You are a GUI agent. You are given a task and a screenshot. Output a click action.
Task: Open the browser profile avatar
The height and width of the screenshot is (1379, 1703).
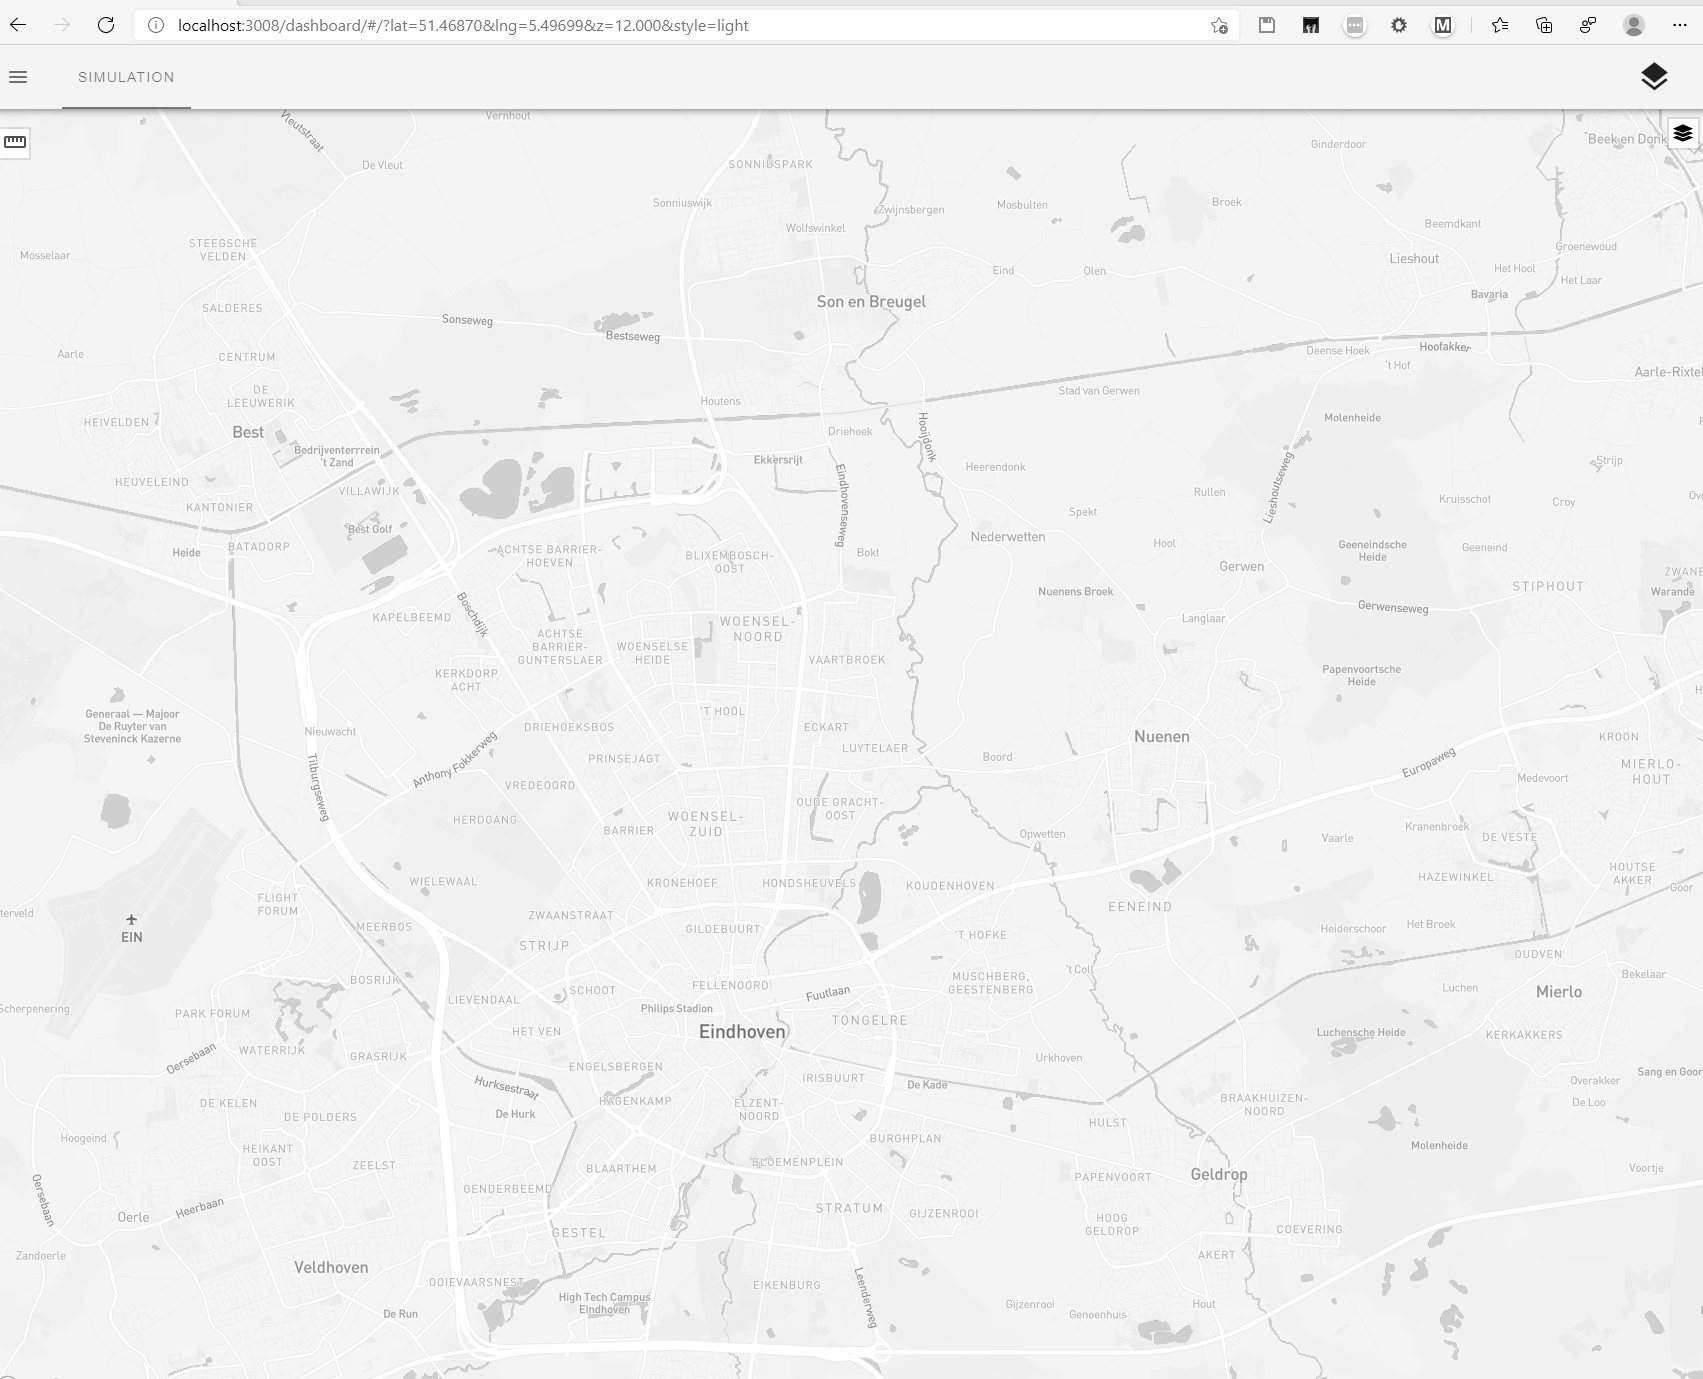(x=1634, y=26)
